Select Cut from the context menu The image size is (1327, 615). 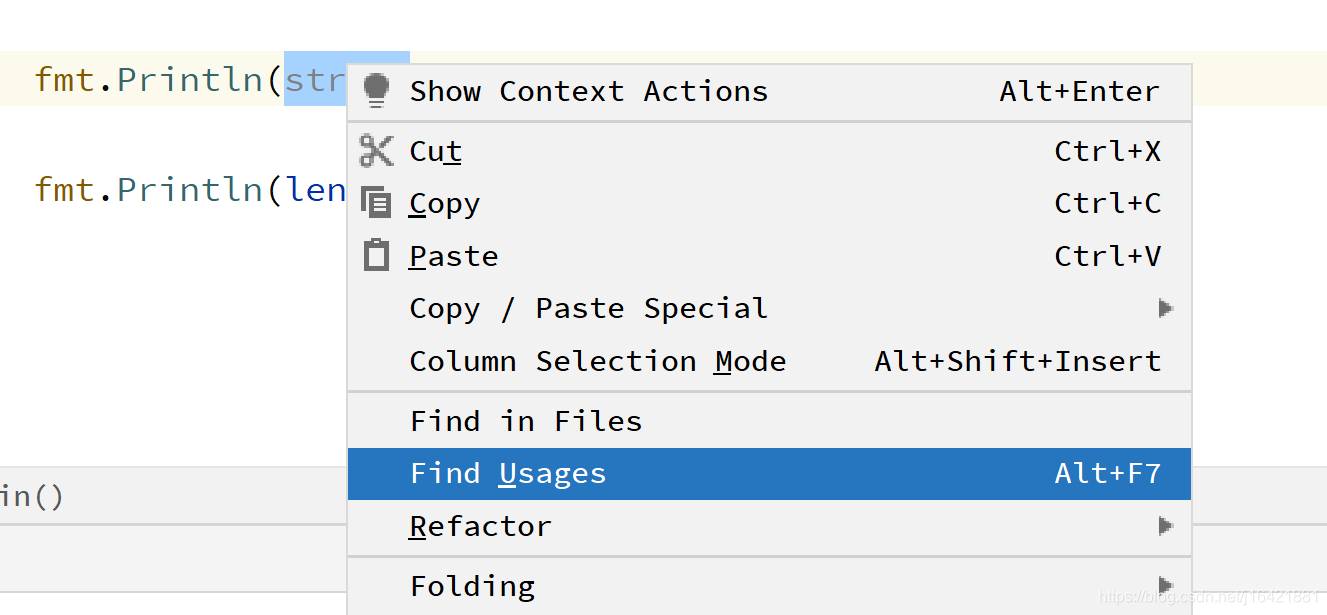(x=434, y=150)
